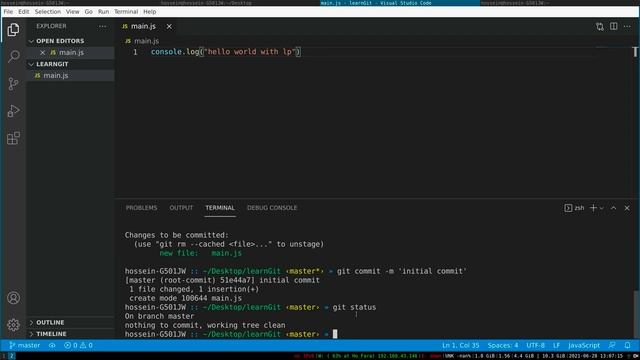Click the eye watch icon in status bar
The height and width of the screenshot is (360, 640).
click(52, 345)
